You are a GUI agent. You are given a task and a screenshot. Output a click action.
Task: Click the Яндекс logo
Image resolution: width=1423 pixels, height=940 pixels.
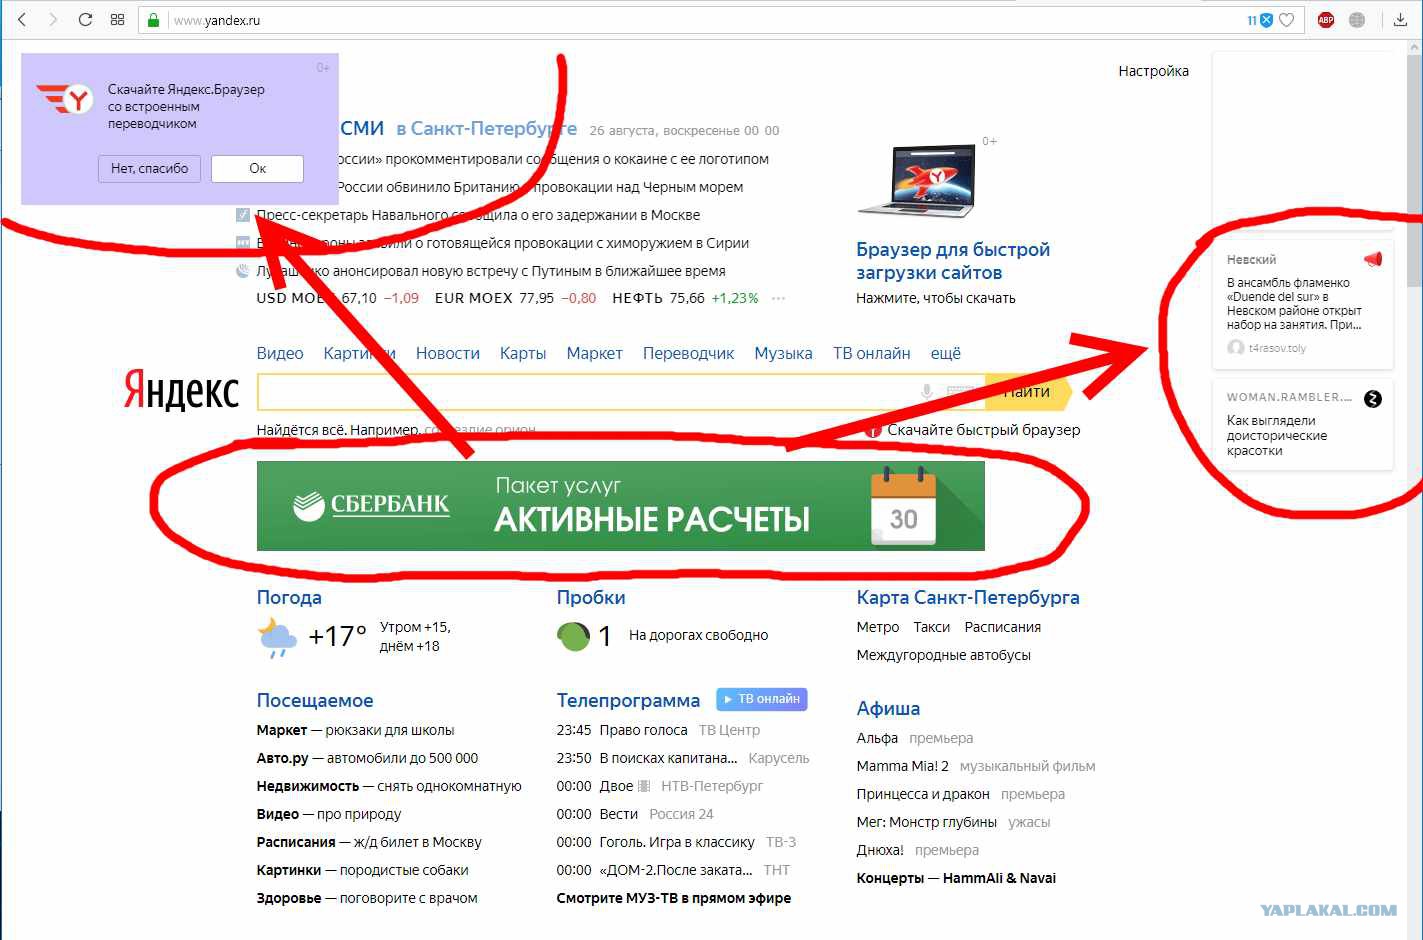181,391
